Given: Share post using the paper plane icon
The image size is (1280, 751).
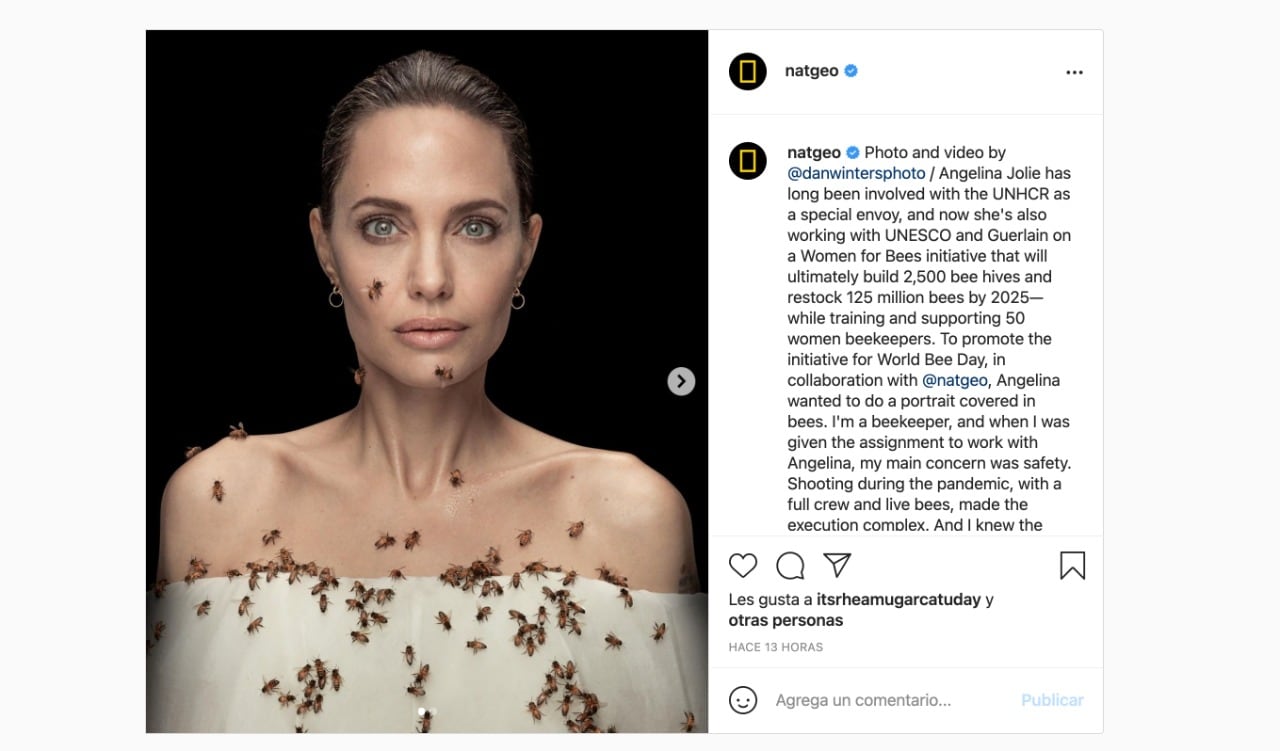Looking at the screenshot, I should 837,565.
